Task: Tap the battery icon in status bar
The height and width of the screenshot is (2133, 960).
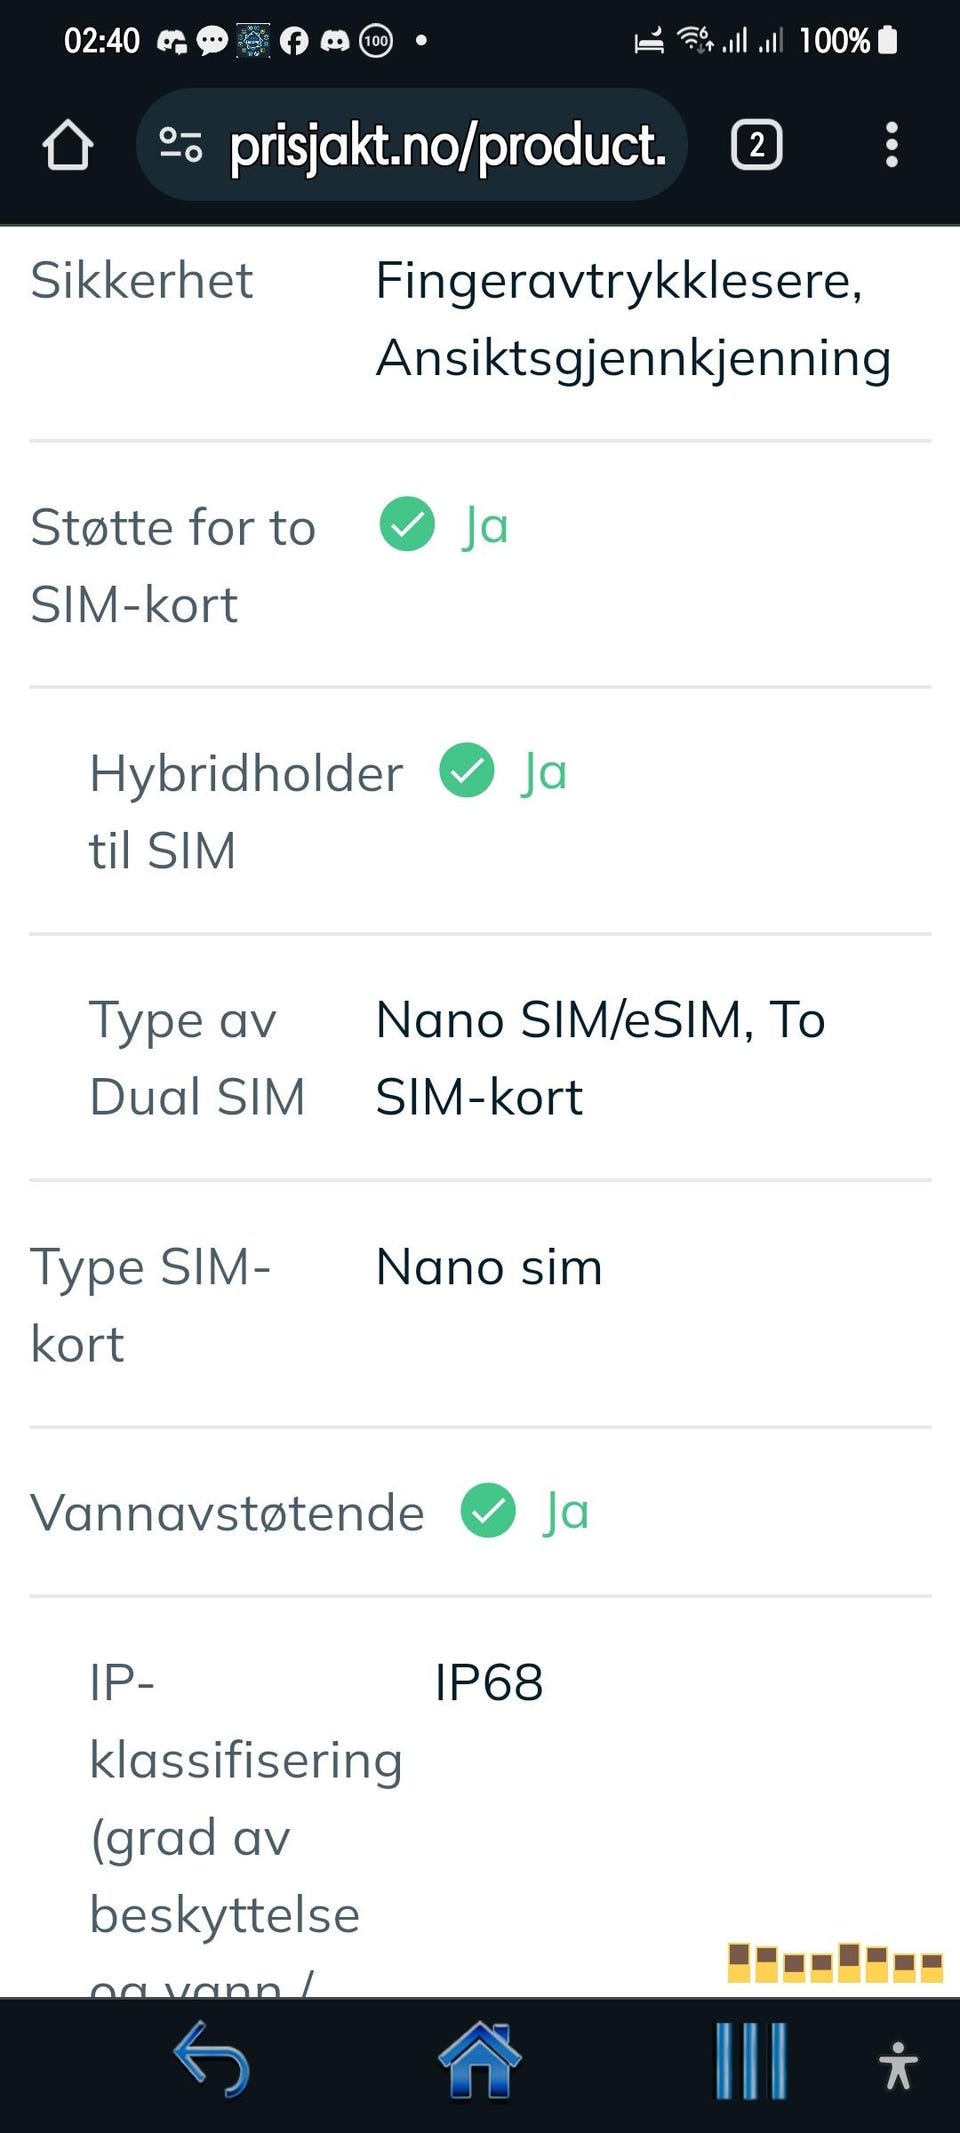Action: tap(887, 40)
